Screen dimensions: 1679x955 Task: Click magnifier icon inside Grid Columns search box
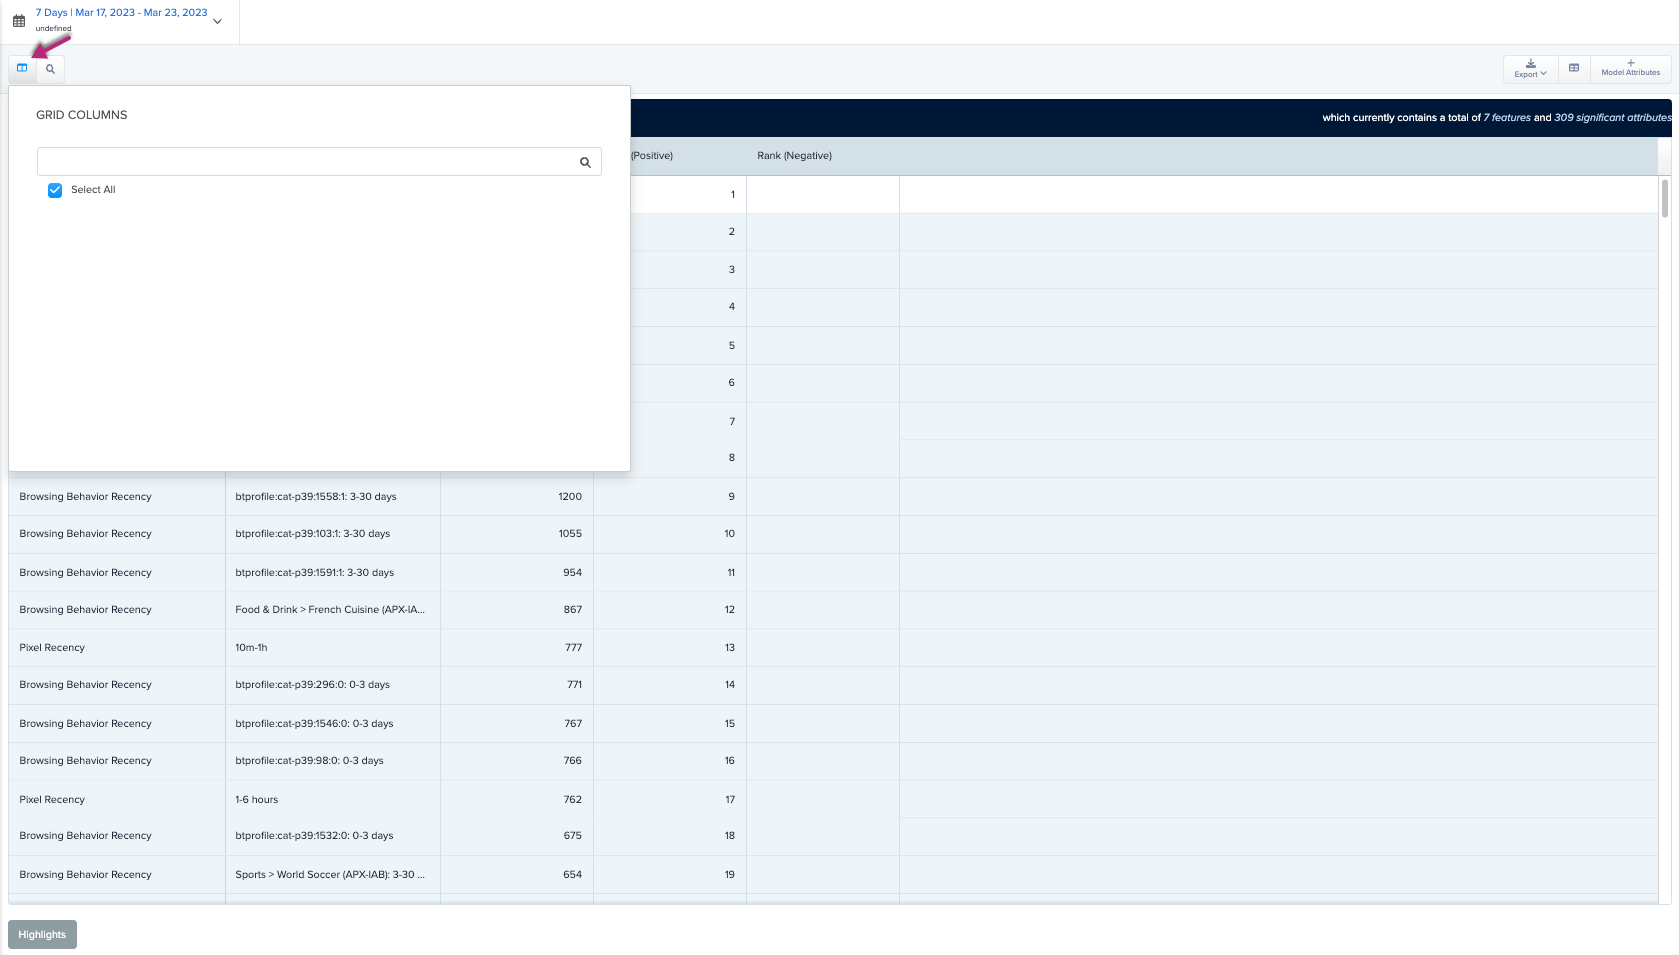tap(585, 162)
